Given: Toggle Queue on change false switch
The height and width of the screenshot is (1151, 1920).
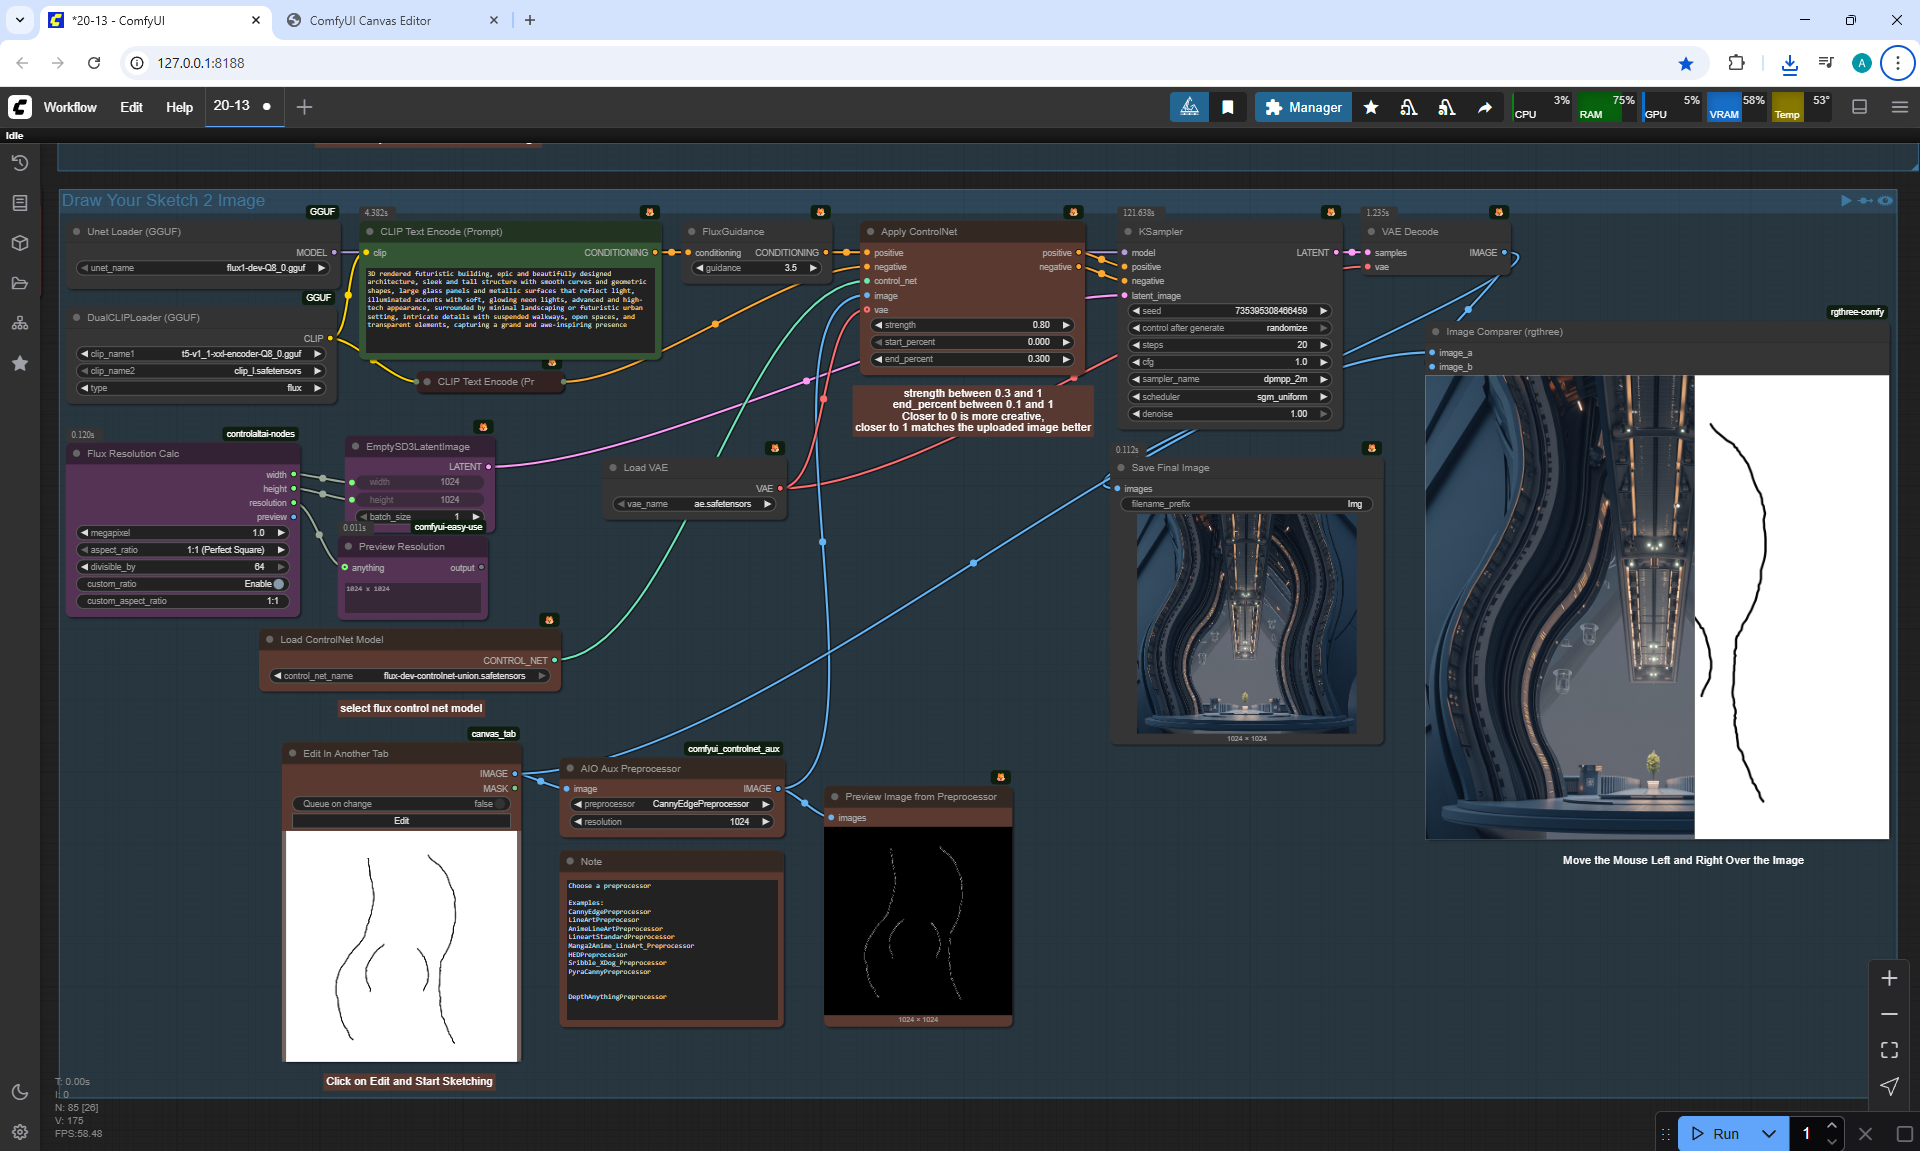Looking at the screenshot, I should point(500,804).
